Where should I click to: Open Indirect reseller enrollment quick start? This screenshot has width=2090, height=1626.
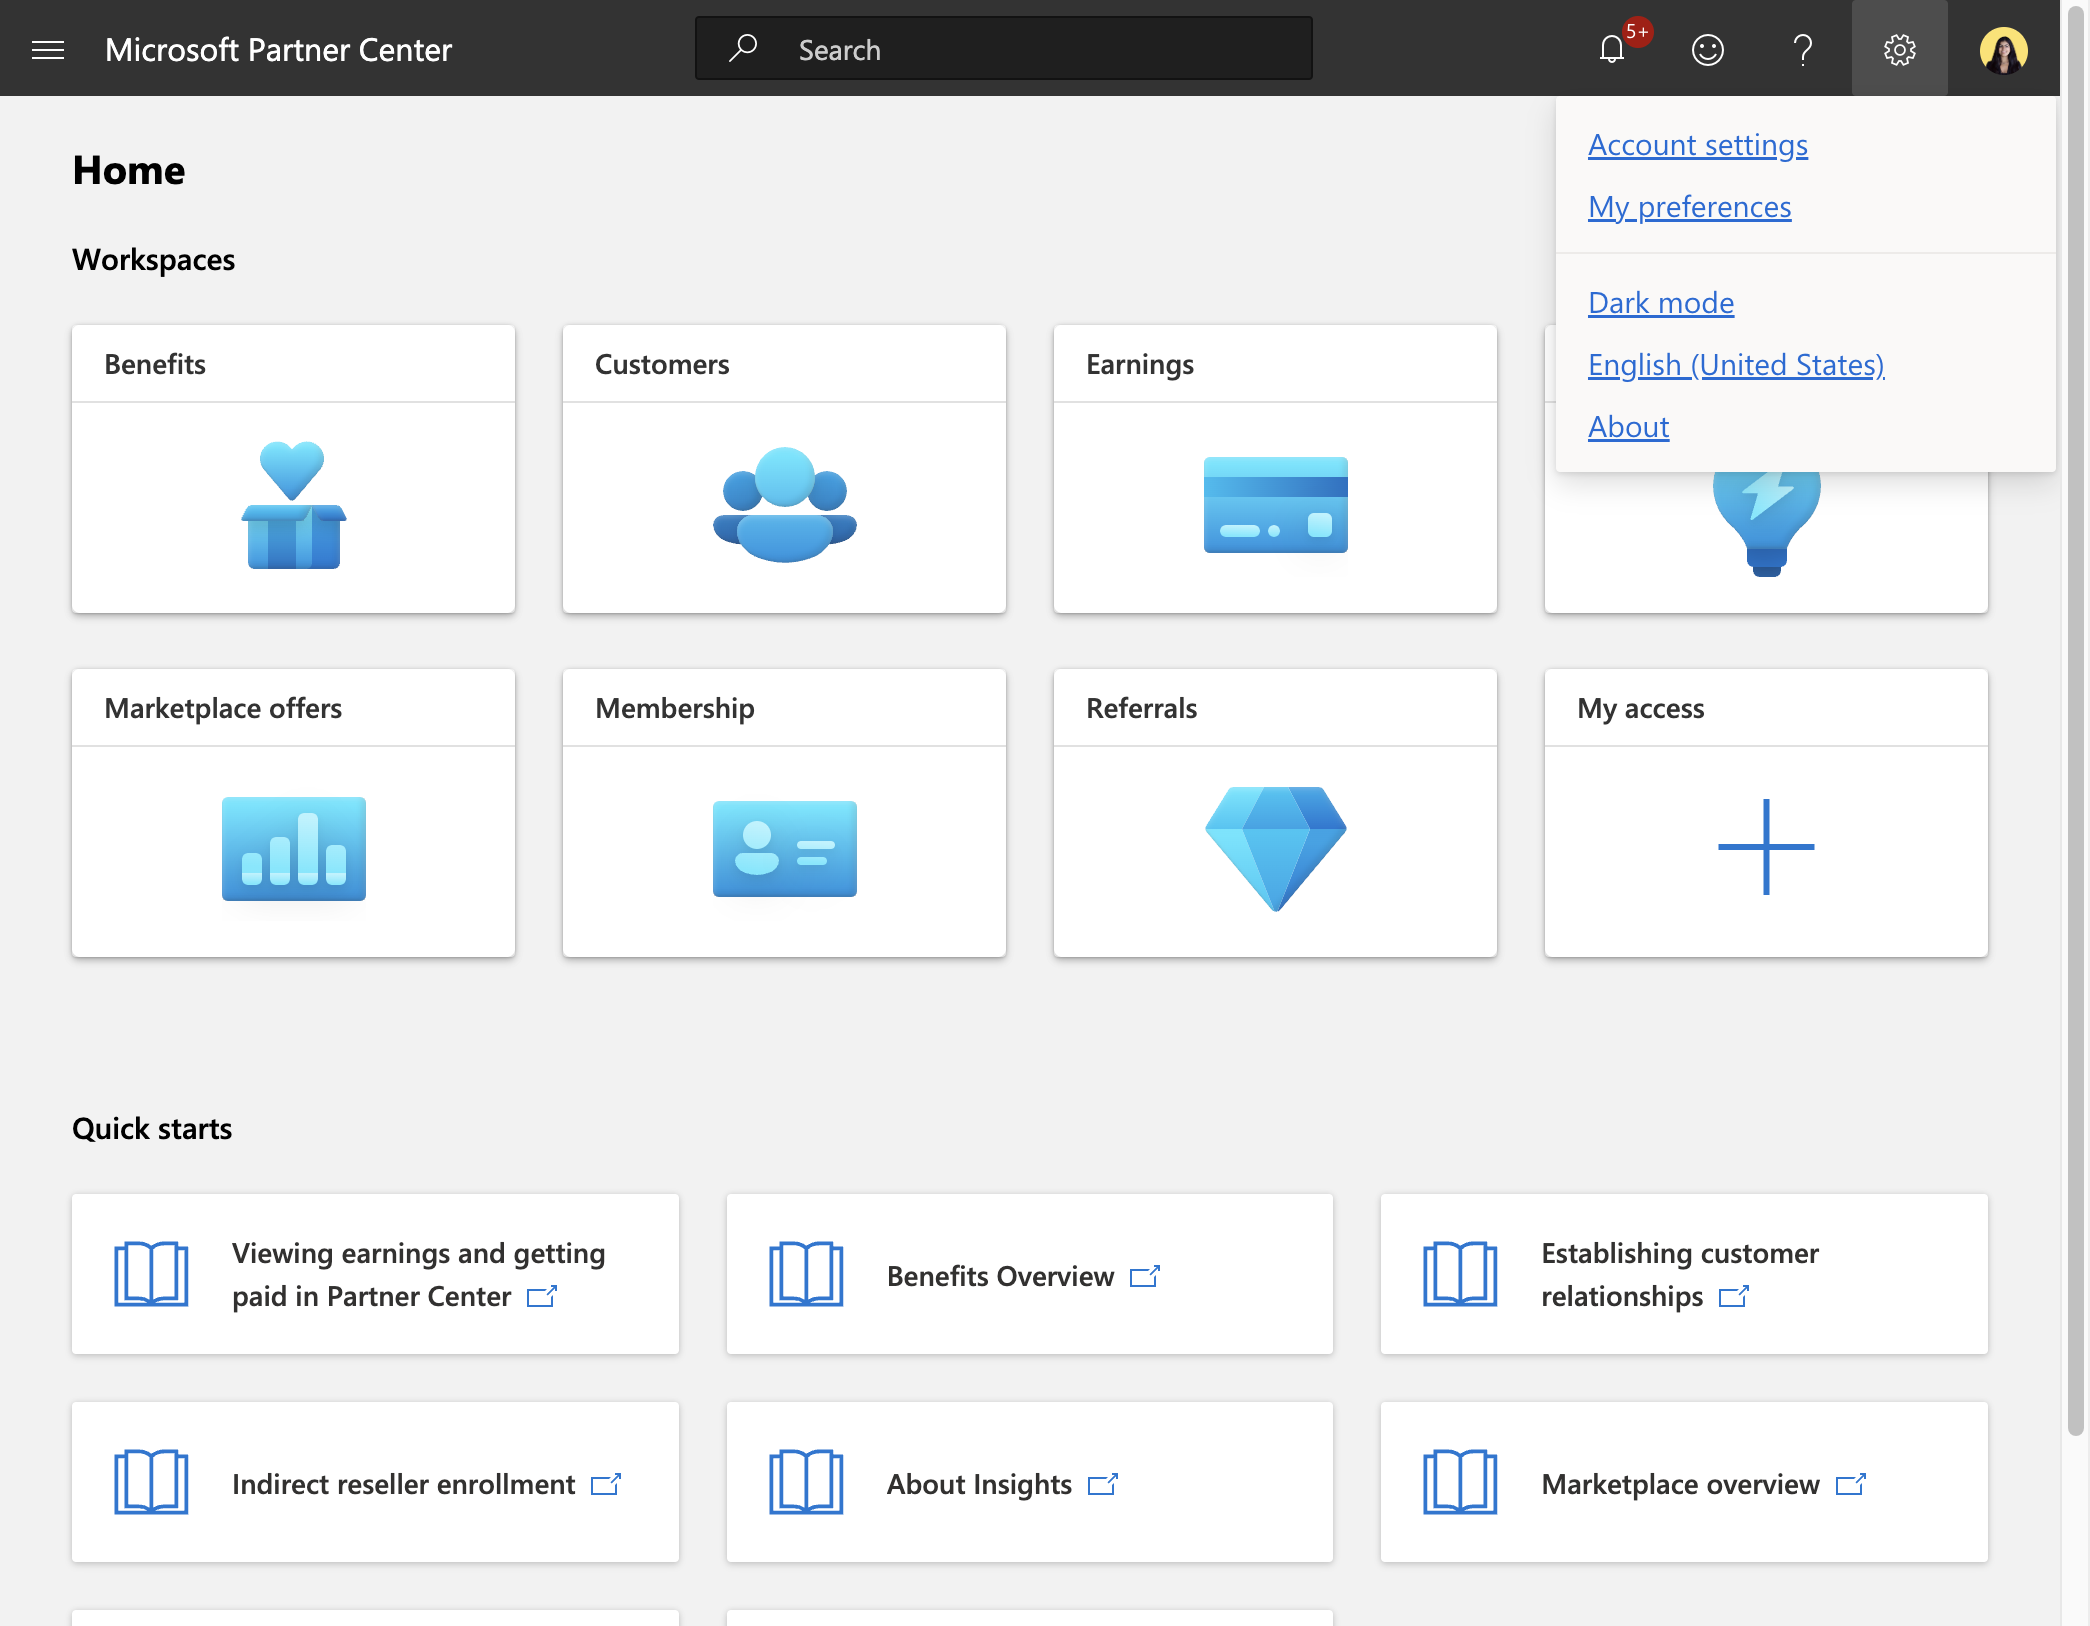[375, 1482]
